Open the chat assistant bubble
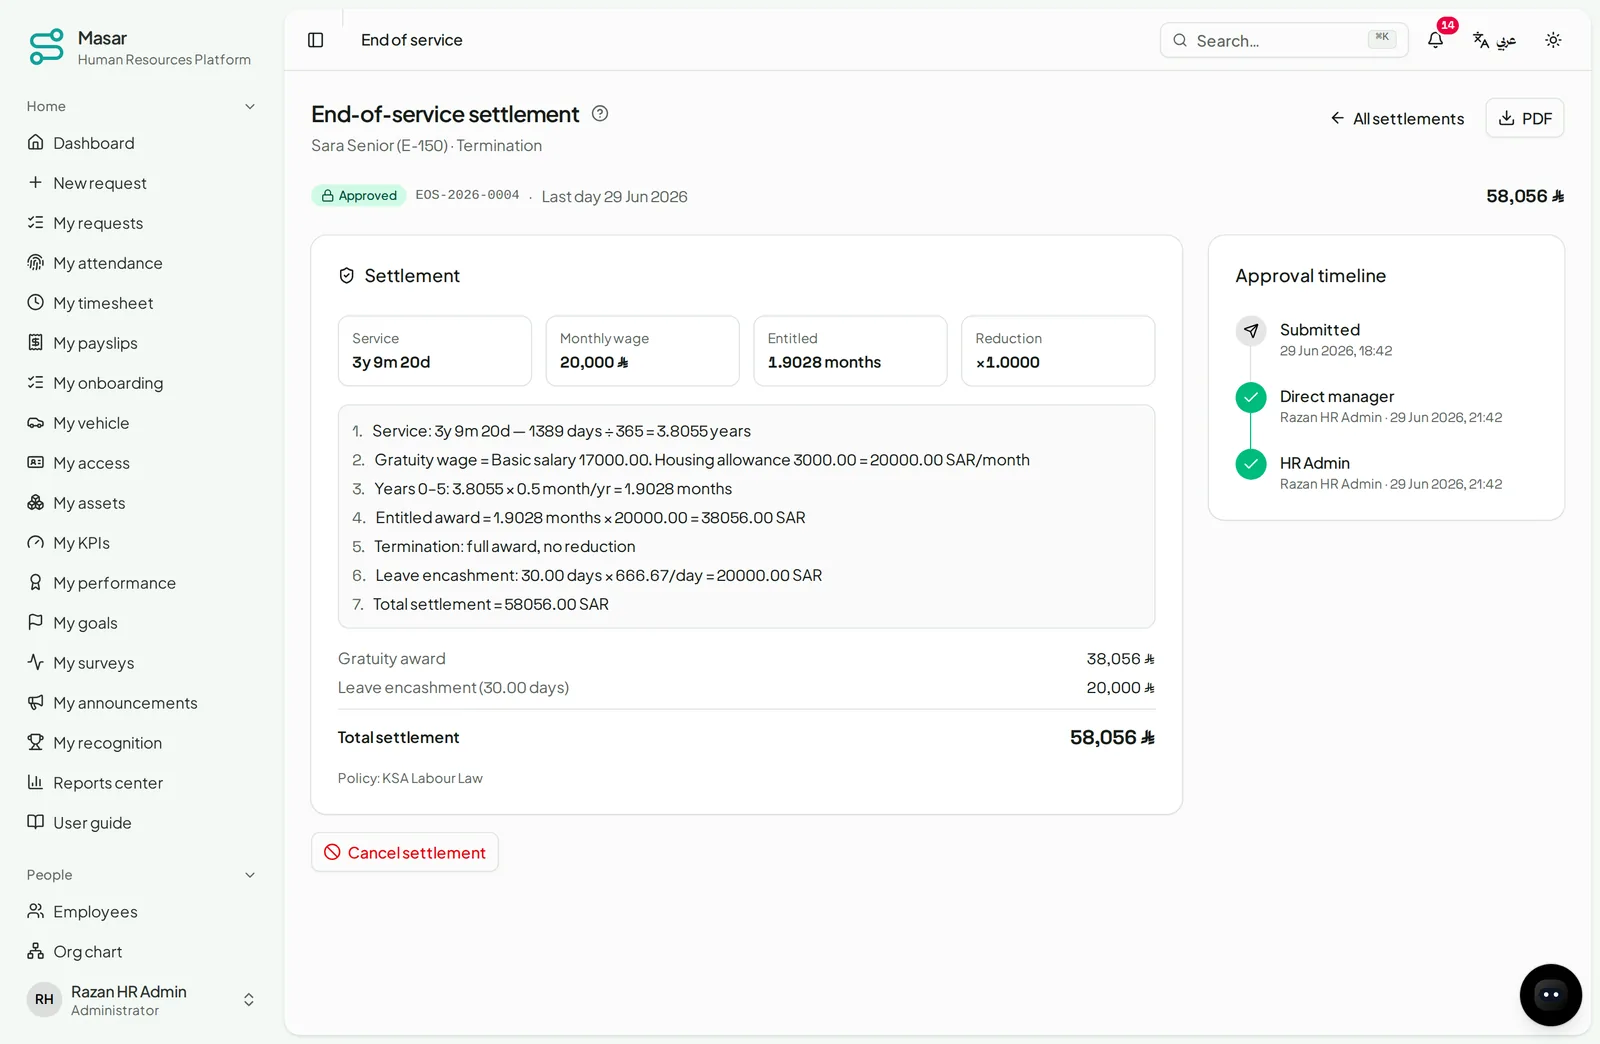This screenshot has height=1044, width=1600. tap(1550, 995)
